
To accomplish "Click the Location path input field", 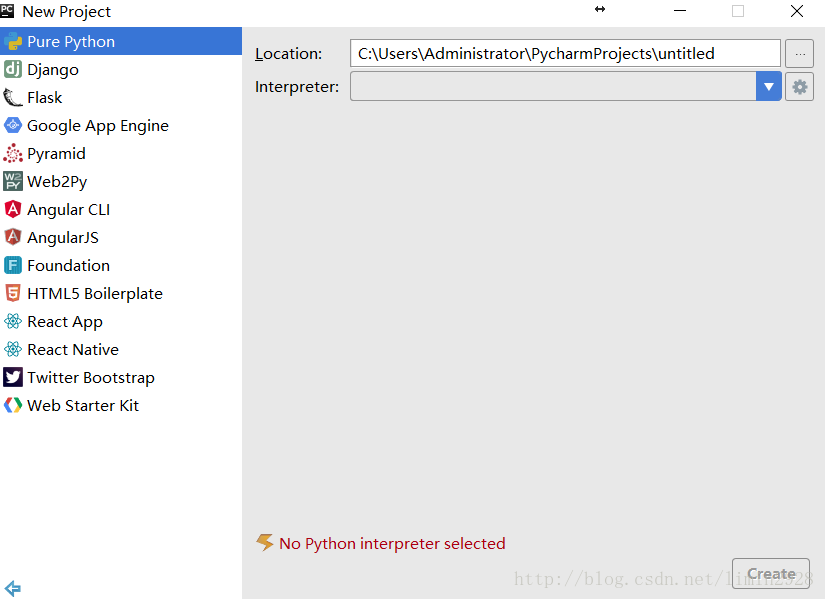I will pos(565,54).
